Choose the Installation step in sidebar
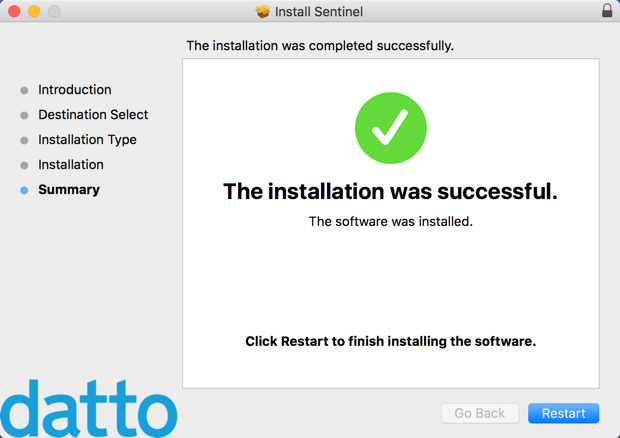Image resolution: width=620 pixels, height=438 pixels. (70, 165)
